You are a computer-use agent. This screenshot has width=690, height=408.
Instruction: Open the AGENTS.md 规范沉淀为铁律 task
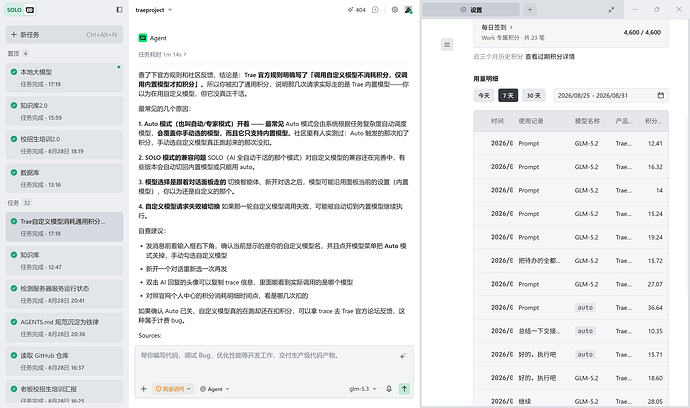(64, 327)
